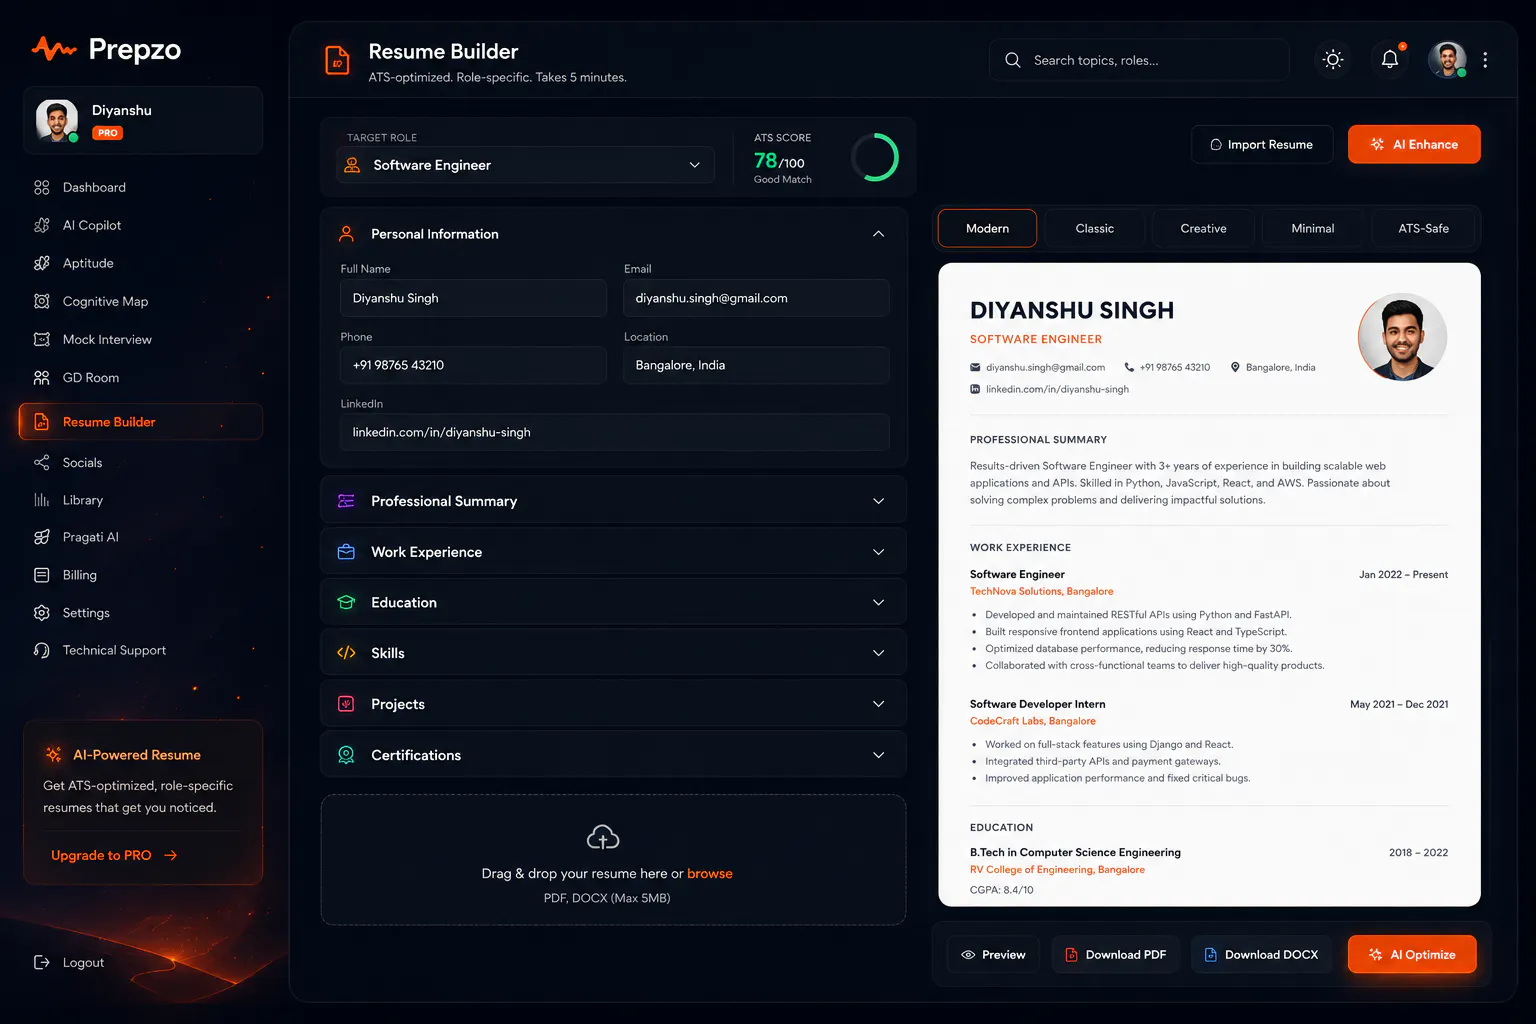This screenshot has width=1536, height=1024.
Task: Open Dashboard from sidebar
Action: point(93,187)
